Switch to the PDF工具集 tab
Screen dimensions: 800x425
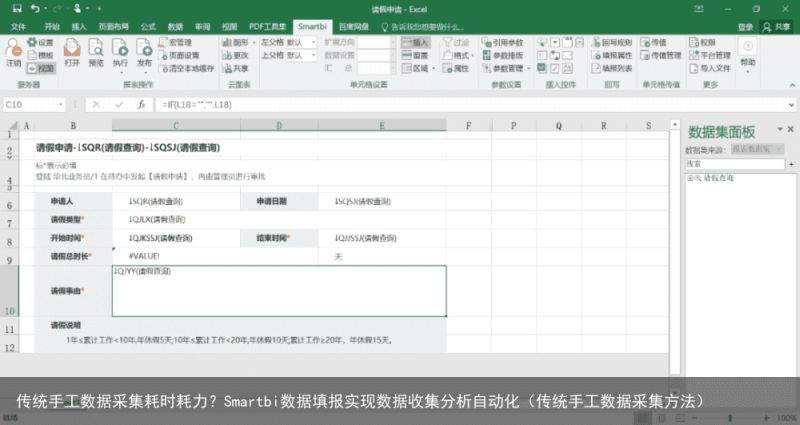pyautogui.click(x=267, y=27)
